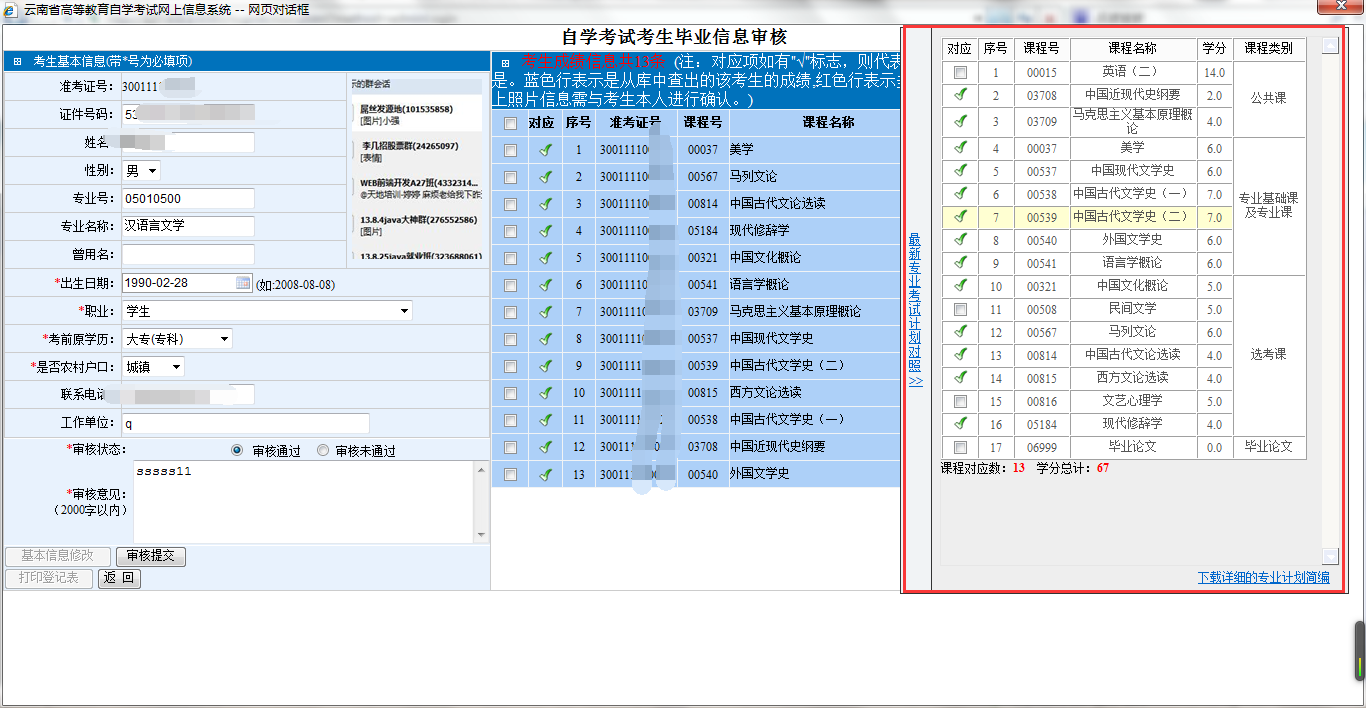Collapse the 最新专业考试计划对照 side panel
The image size is (1366, 708).
[x=915, y=310]
